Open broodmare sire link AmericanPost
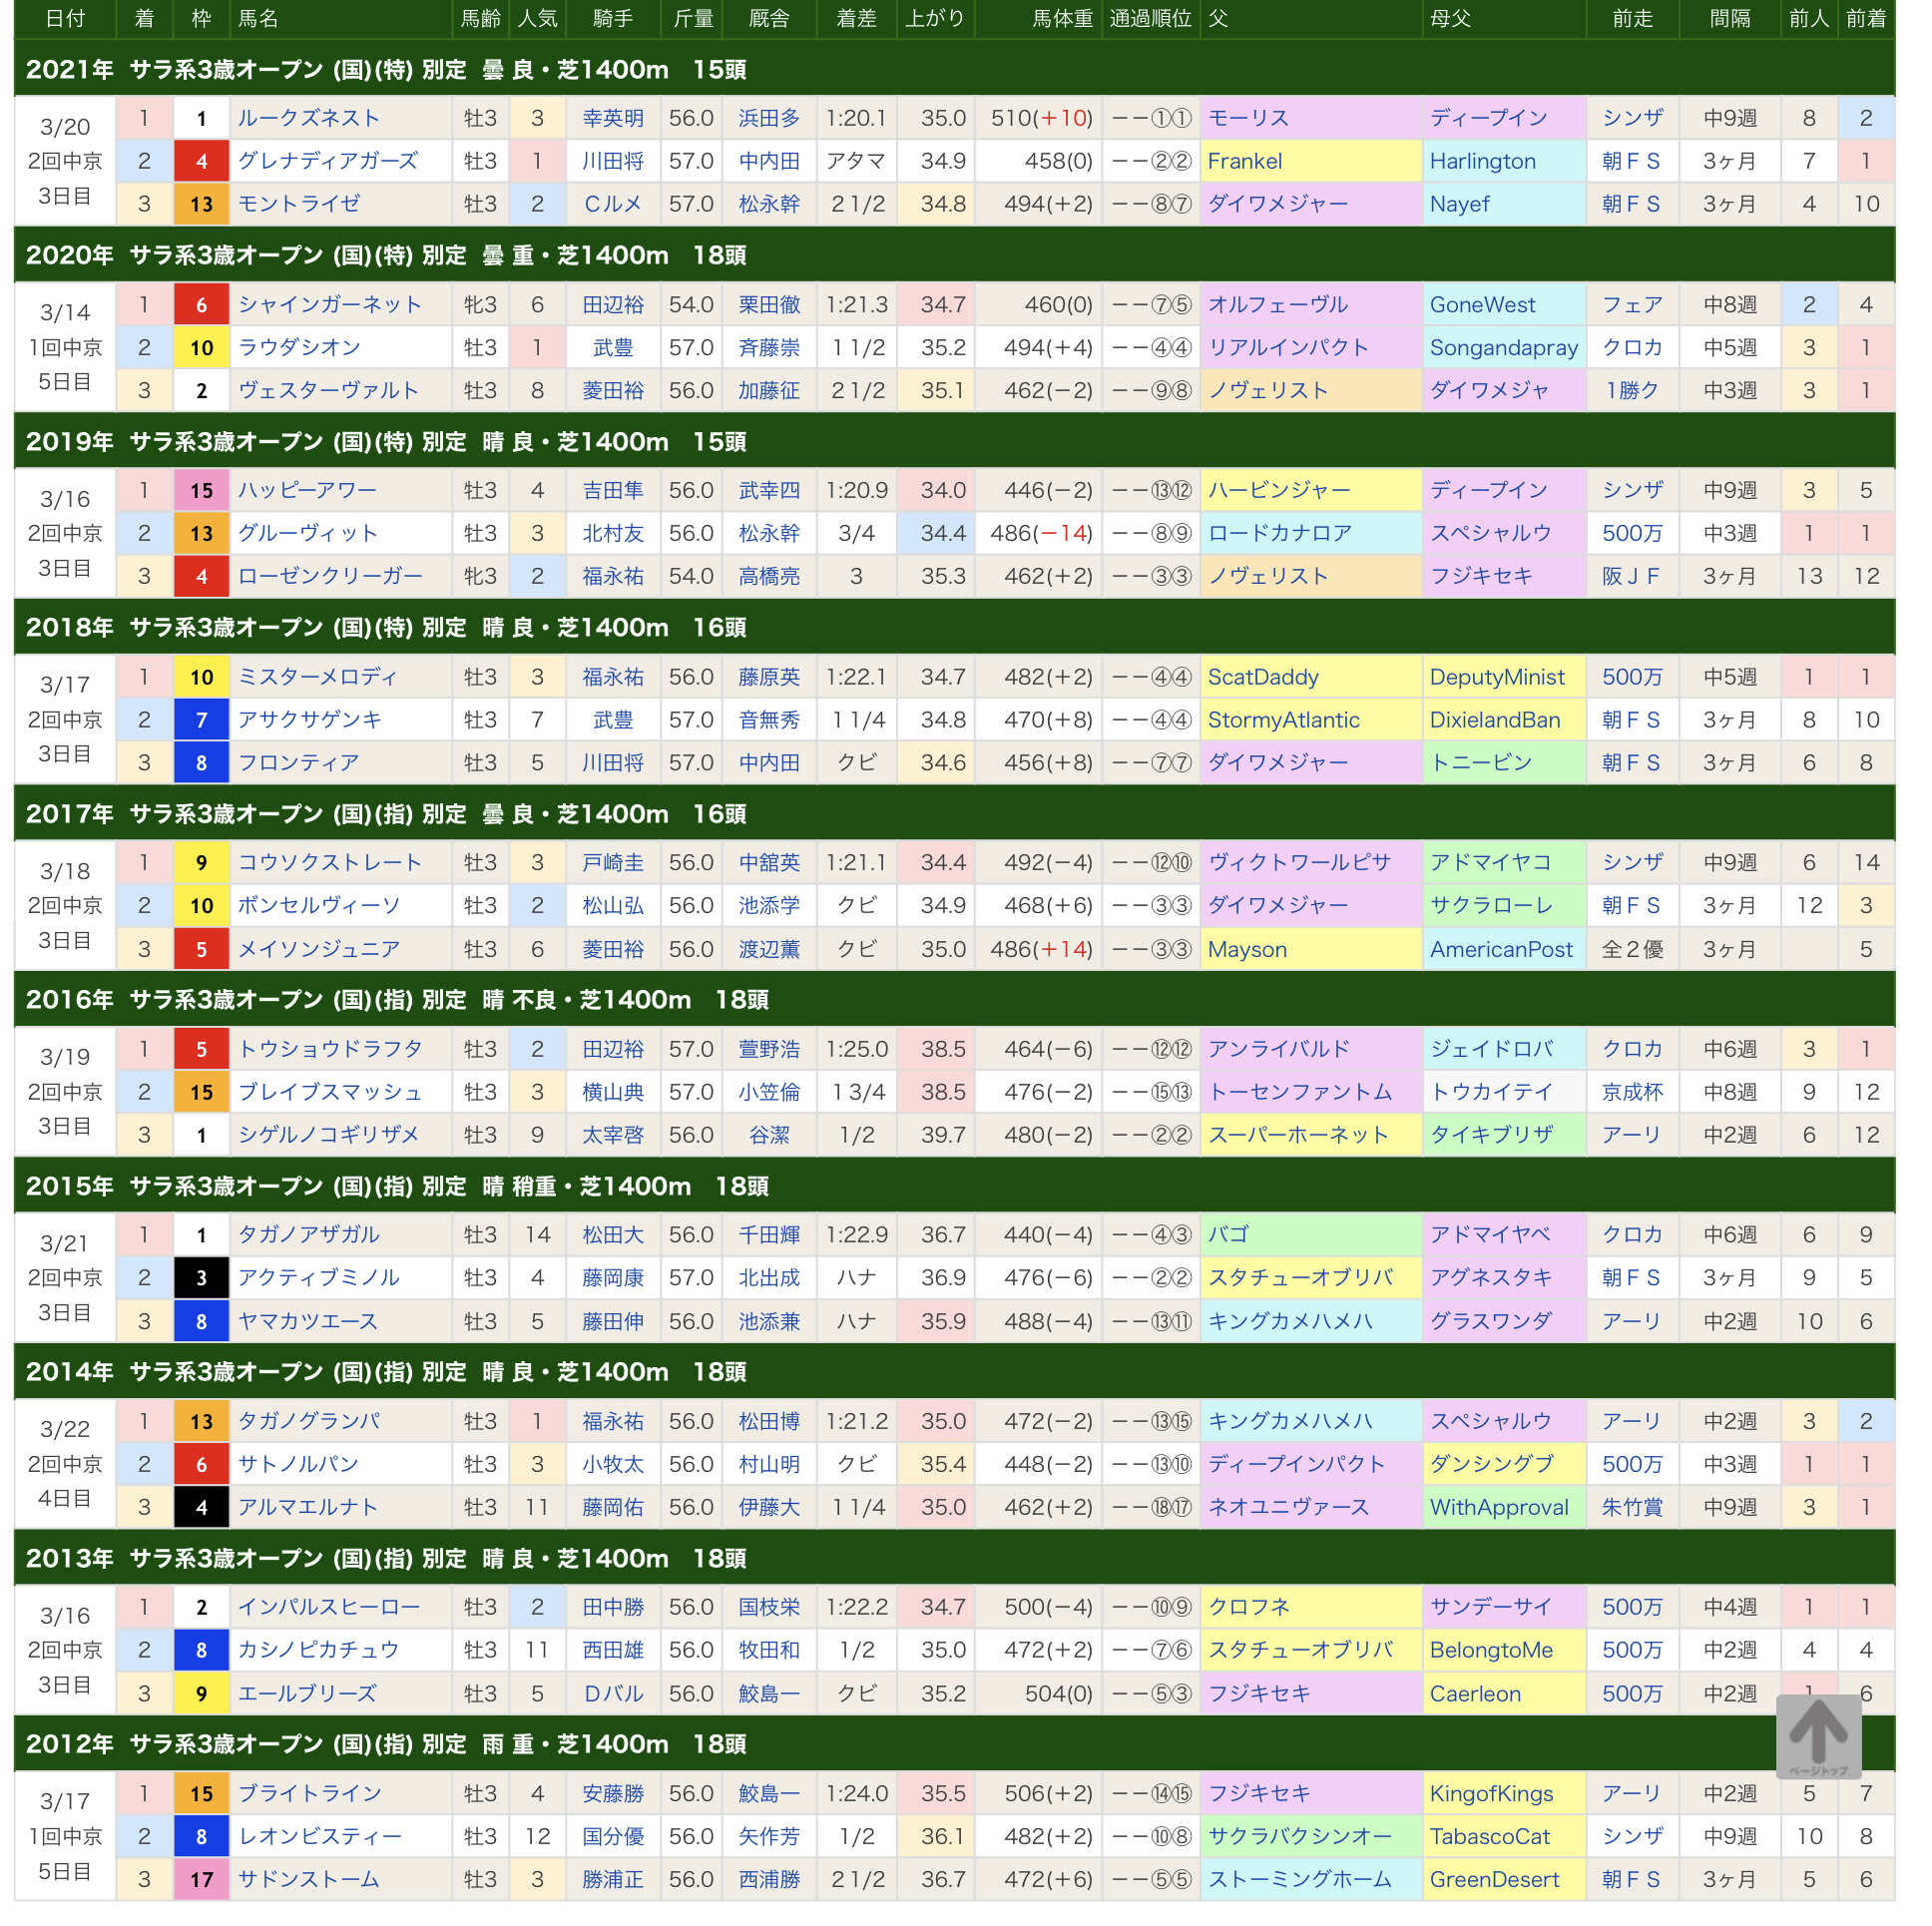Screen dimensions: 1932x1926 pos(1501,950)
